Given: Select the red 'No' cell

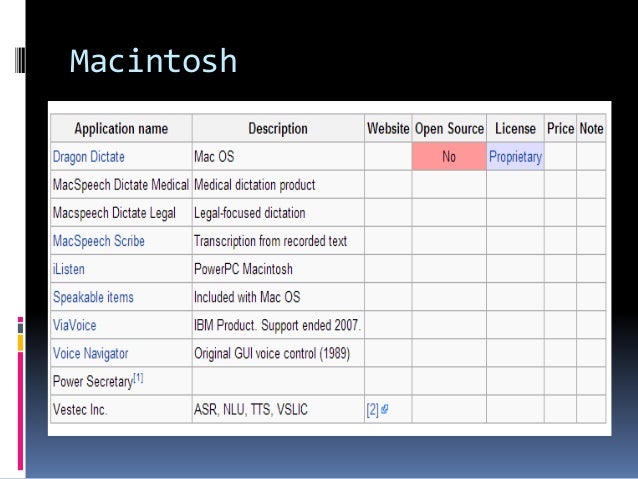Looking at the screenshot, I should [x=449, y=157].
